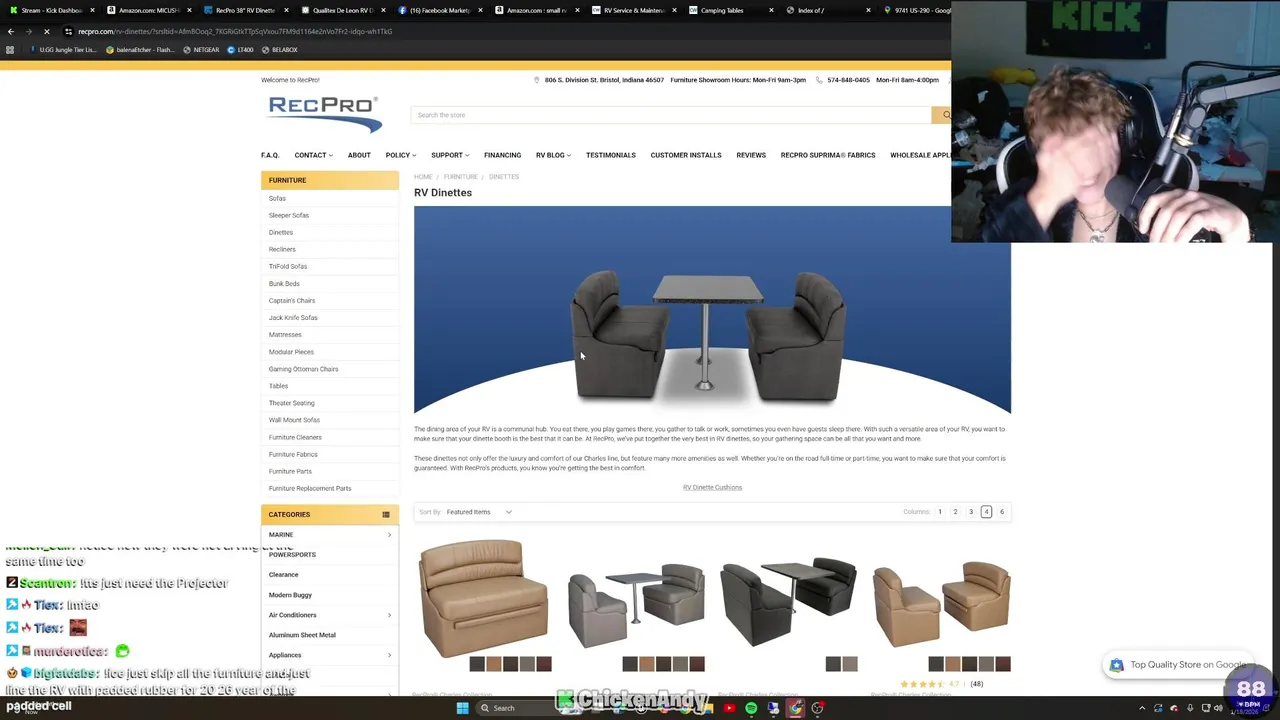Set product grid to 3 columns
This screenshot has height=720, width=1280.
[x=970, y=512]
